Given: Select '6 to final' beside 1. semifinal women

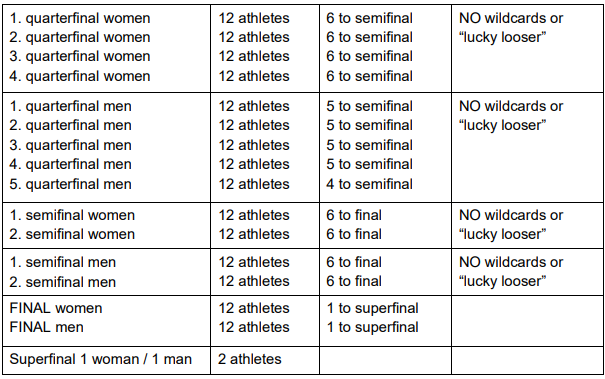Looking at the screenshot, I should (354, 215).
